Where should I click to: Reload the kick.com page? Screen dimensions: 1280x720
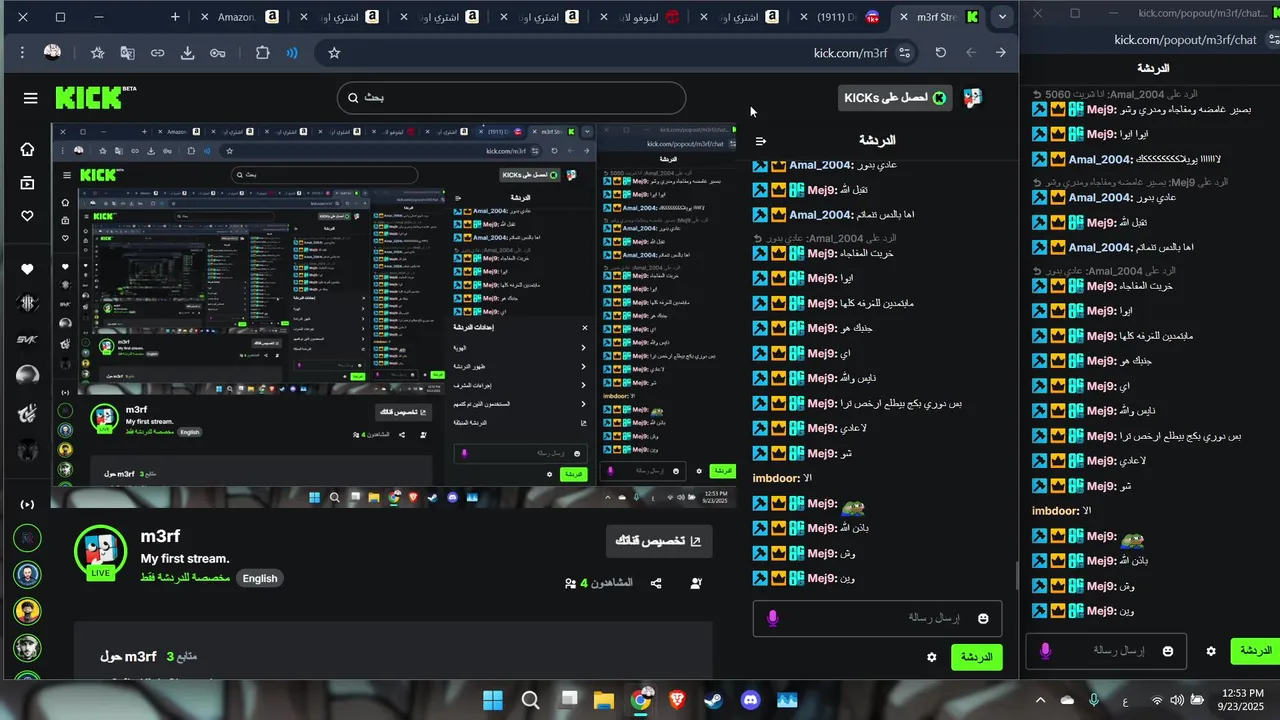click(940, 53)
